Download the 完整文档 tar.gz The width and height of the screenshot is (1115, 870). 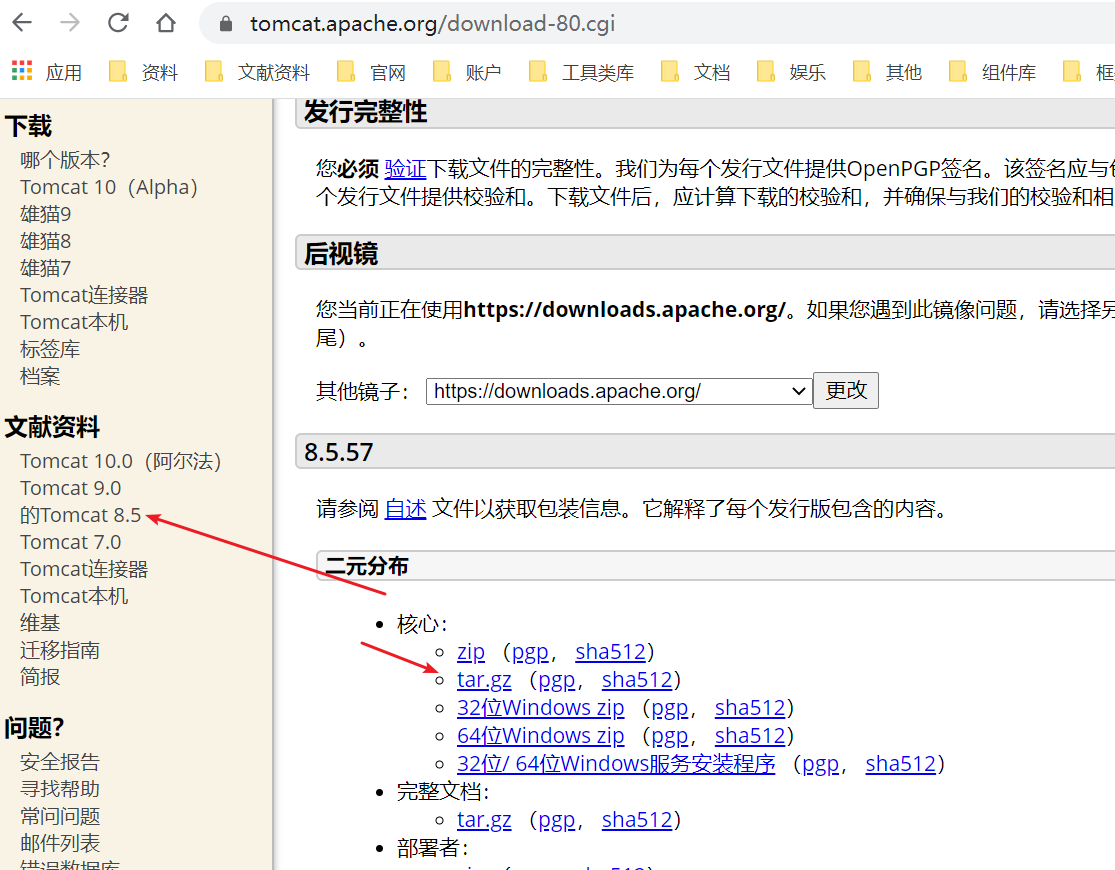(x=484, y=820)
